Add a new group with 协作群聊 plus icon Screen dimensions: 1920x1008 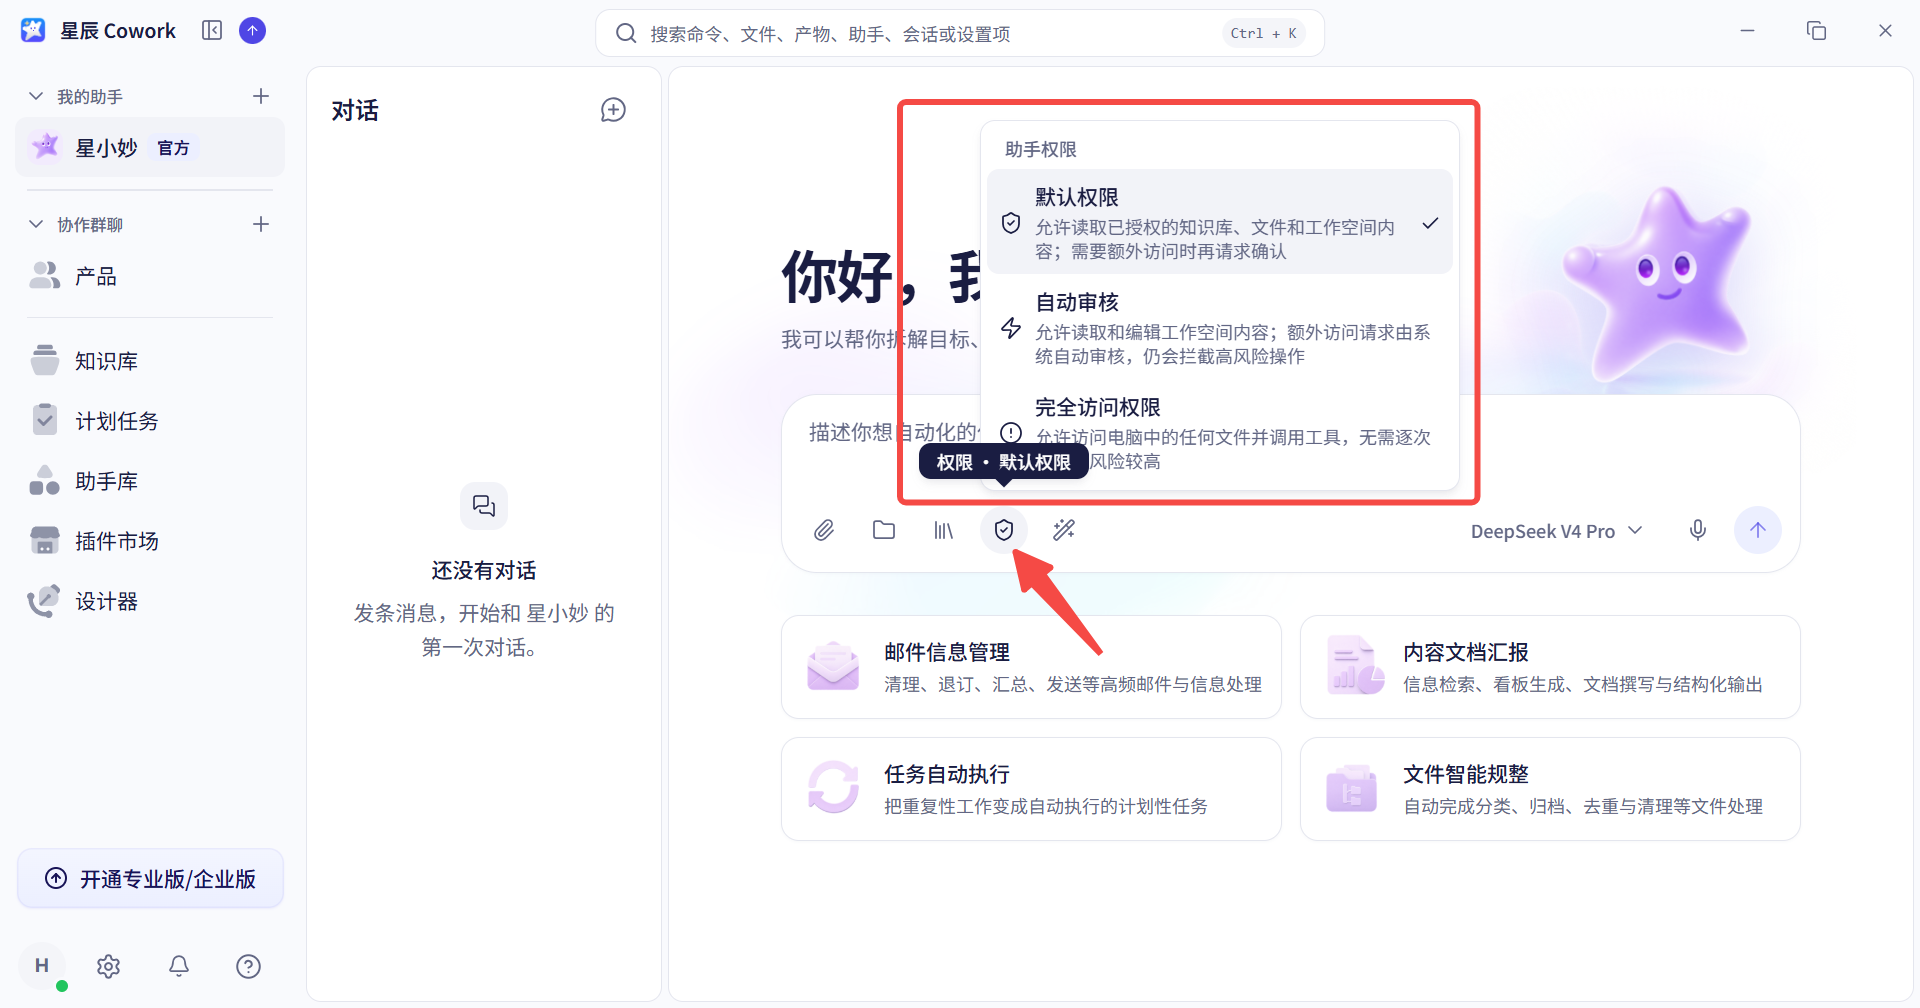point(261,224)
